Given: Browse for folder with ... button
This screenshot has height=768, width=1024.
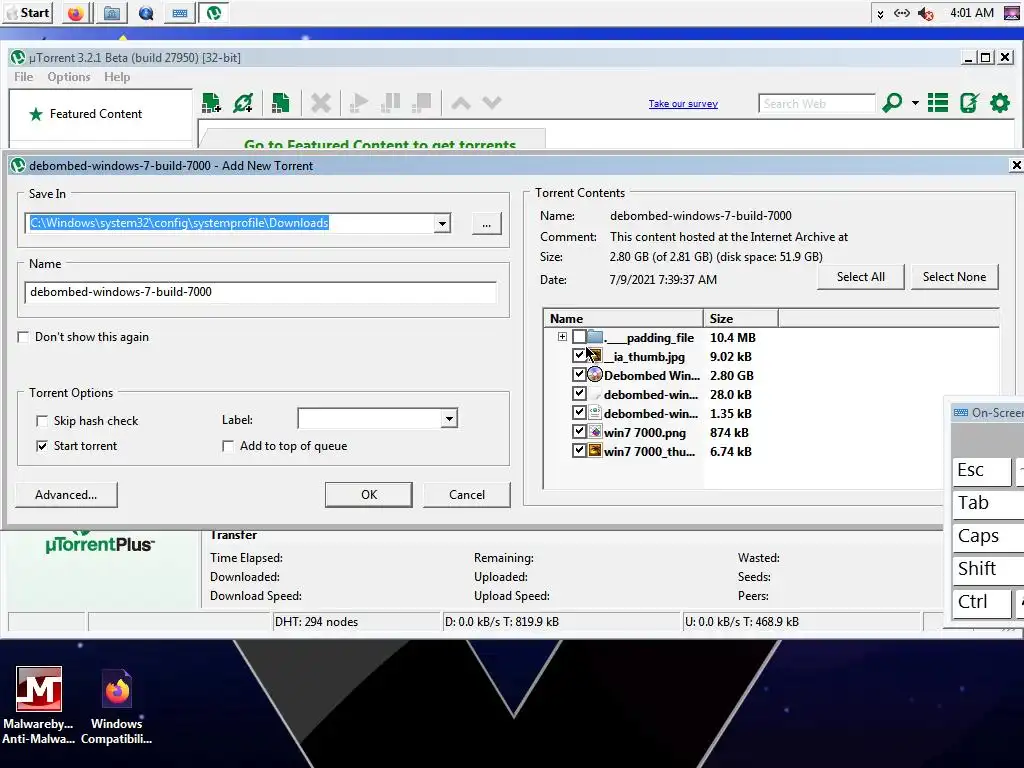Looking at the screenshot, I should (x=487, y=224).
